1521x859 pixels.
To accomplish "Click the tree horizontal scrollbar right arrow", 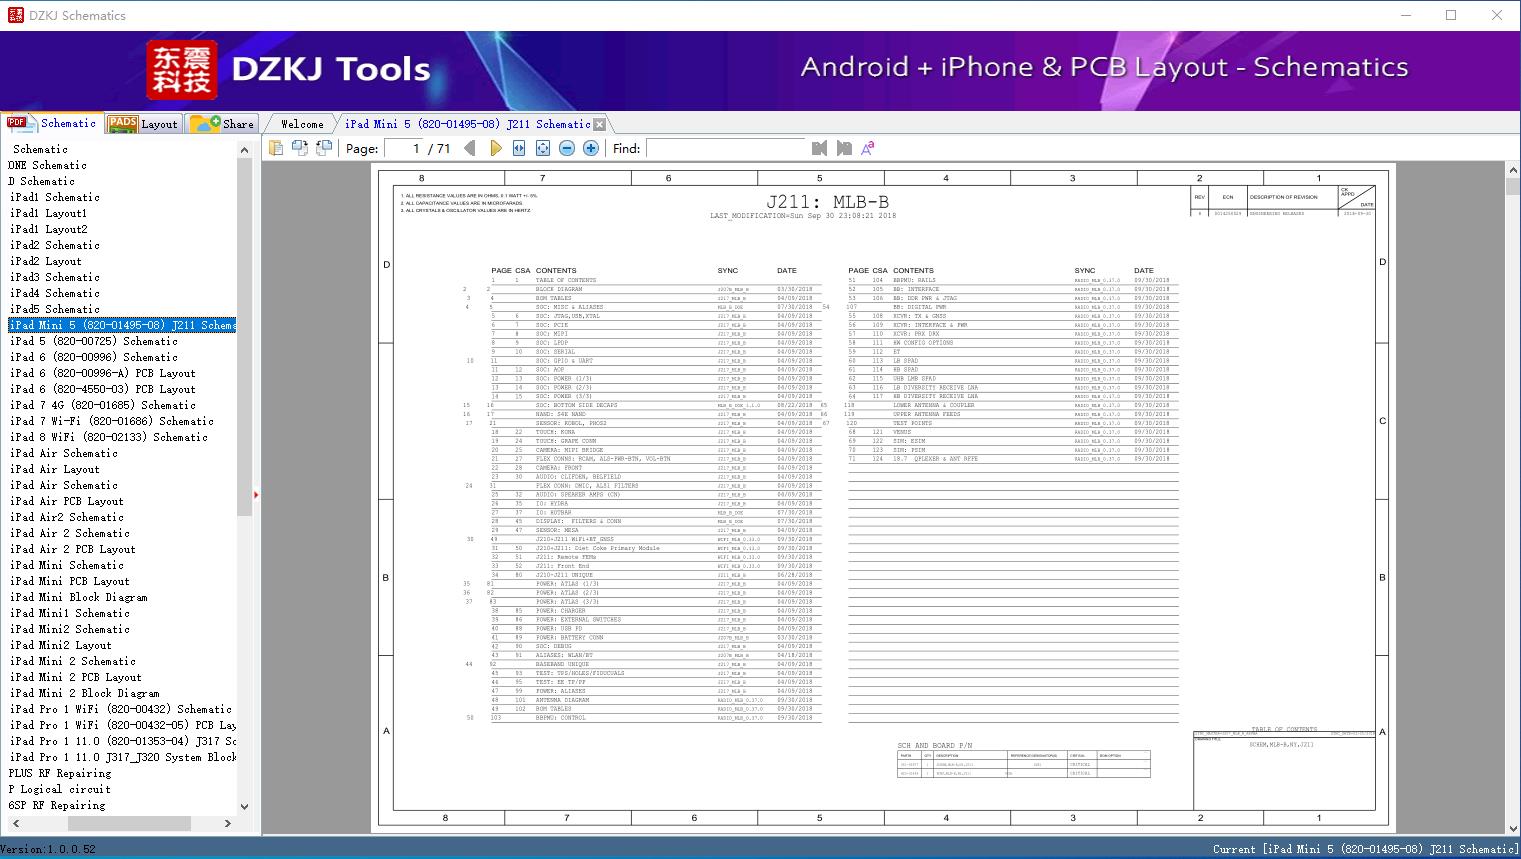I will point(228,823).
